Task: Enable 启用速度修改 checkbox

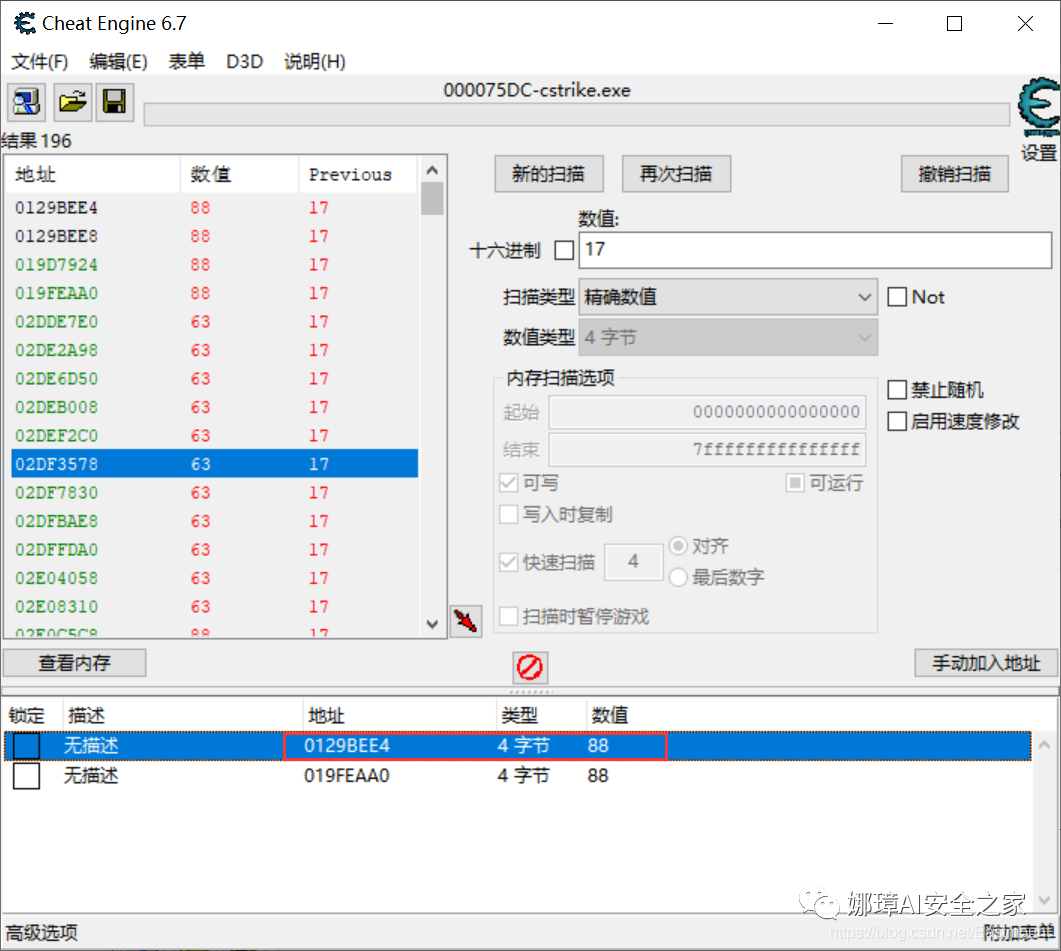Action: [897, 422]
